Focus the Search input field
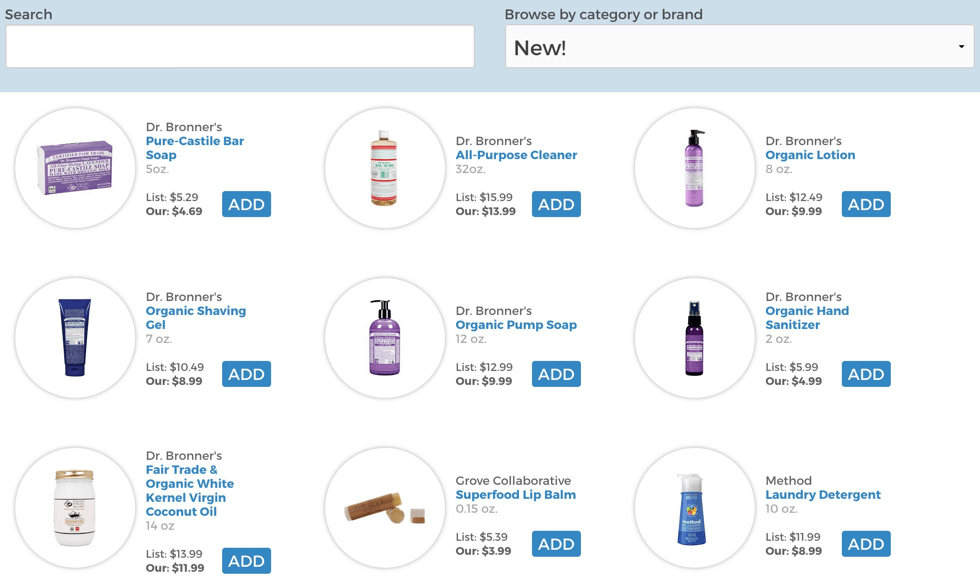 [x=240, y=47]
